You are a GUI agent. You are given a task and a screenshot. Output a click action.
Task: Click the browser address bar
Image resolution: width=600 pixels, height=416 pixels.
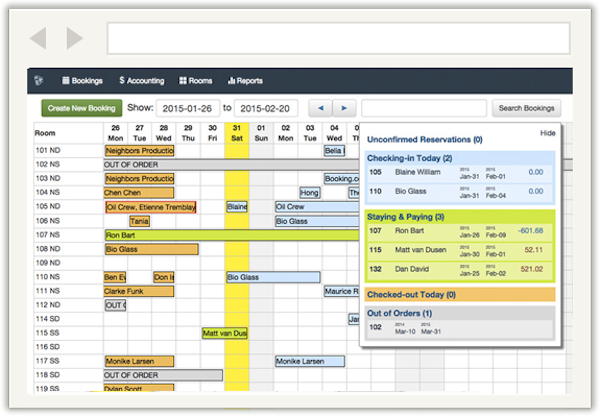[338, 39]
